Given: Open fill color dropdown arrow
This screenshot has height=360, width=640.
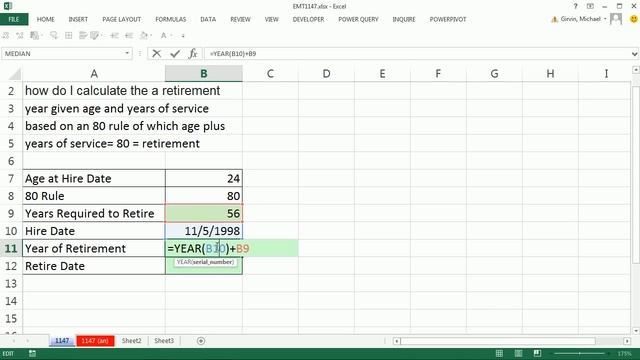Looking at the screenshot, I should (x=151, y=36).
